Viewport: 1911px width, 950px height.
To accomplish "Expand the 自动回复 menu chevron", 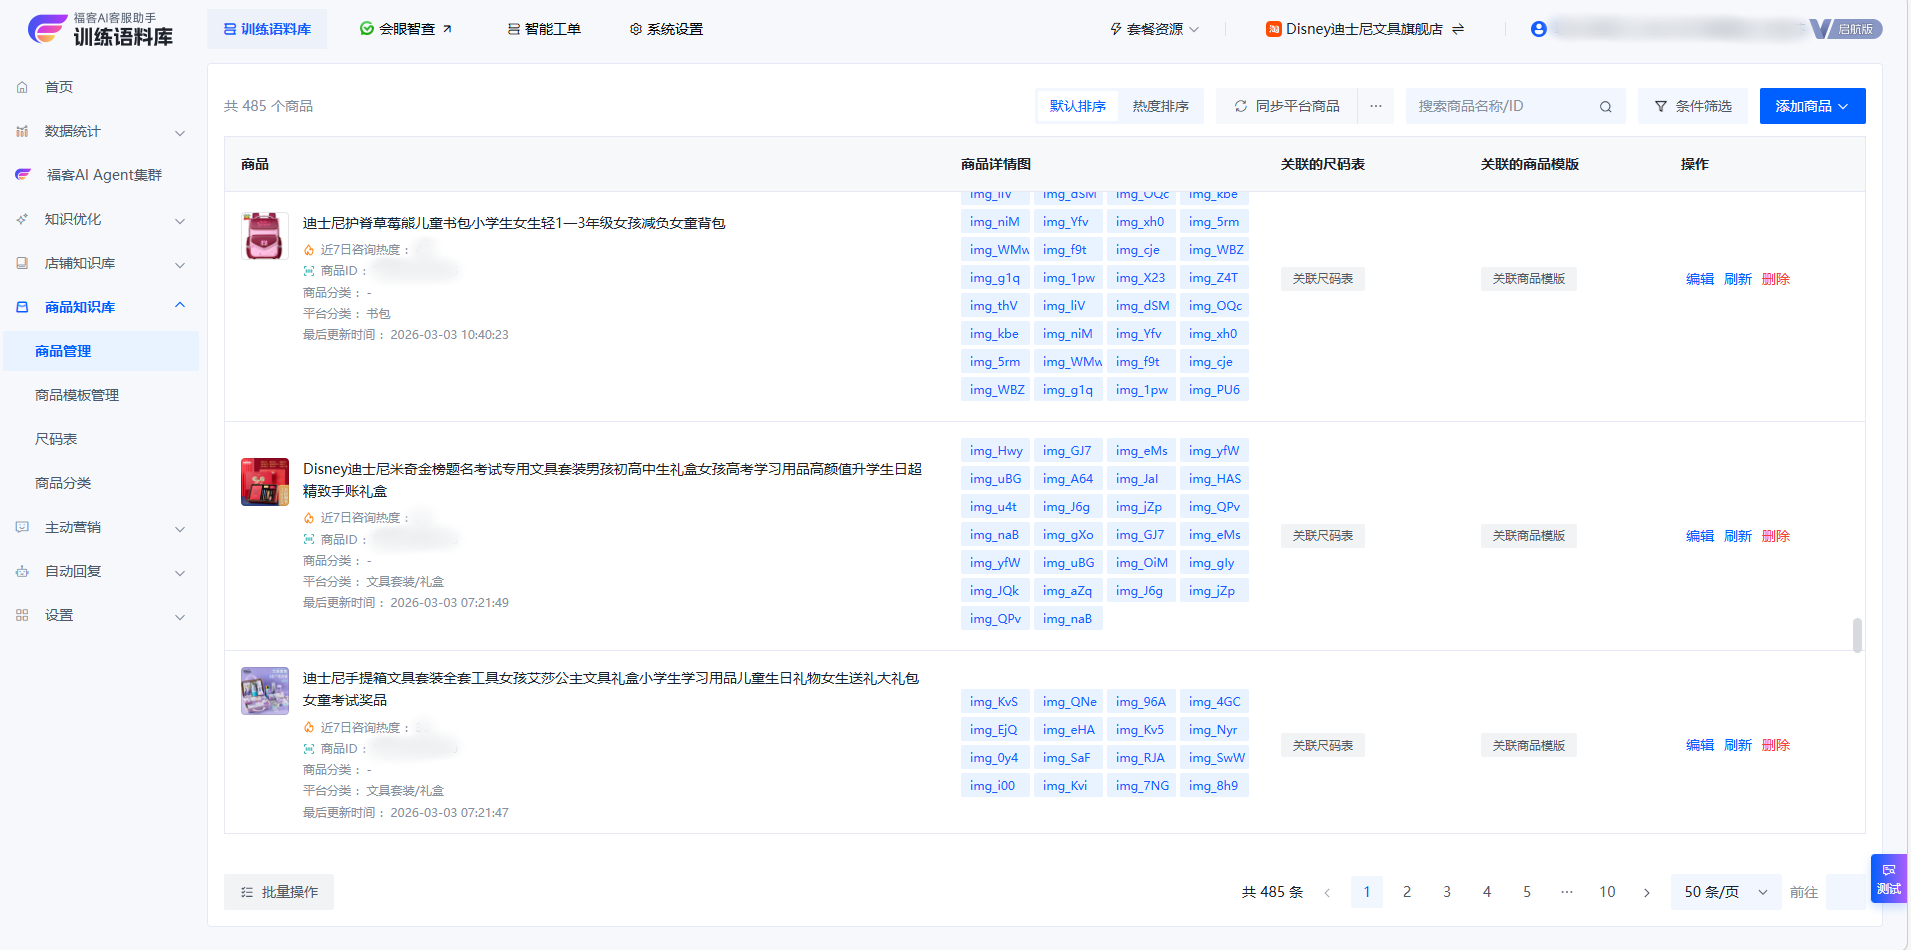I will coord(180,572).
